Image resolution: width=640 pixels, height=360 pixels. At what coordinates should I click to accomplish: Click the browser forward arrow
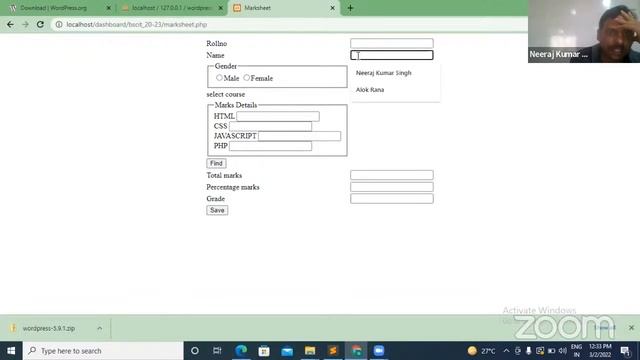pos(25,24)
